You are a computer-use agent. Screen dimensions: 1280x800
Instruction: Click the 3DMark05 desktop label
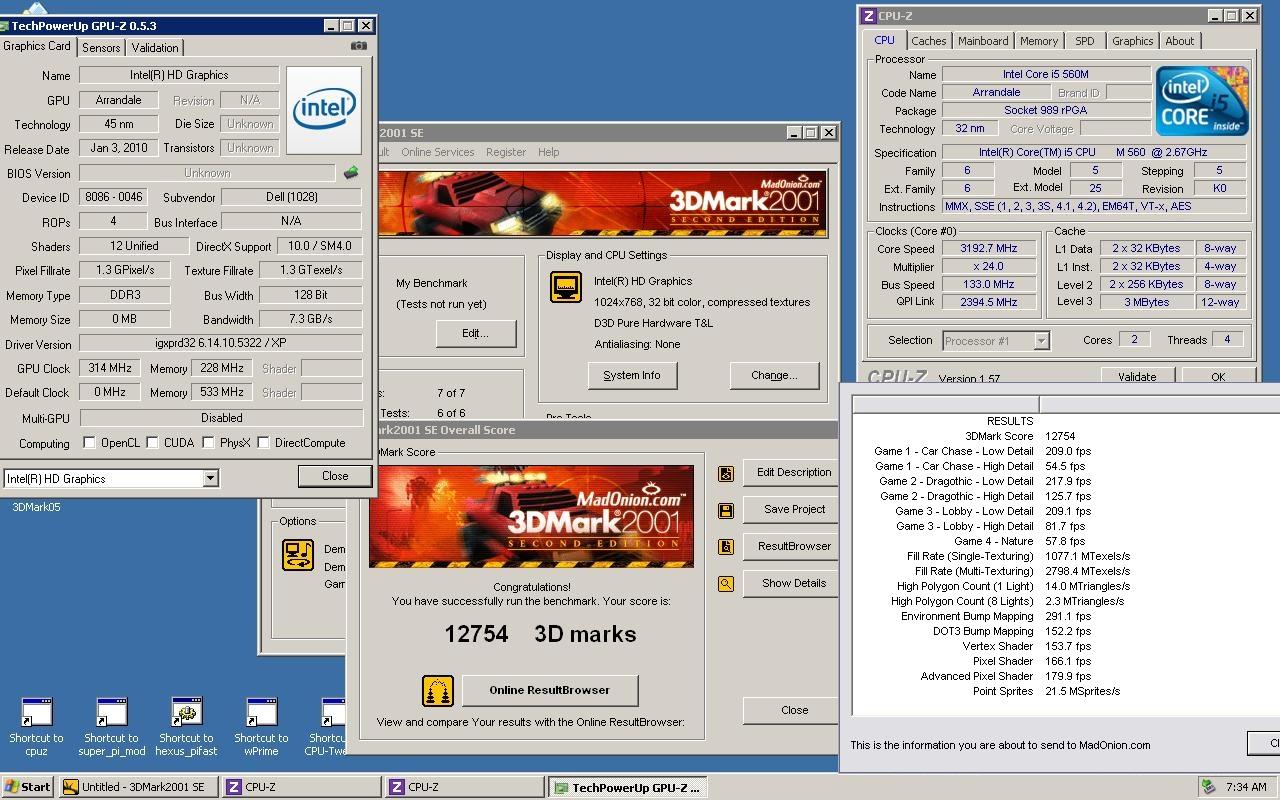[x=36, y=507]
